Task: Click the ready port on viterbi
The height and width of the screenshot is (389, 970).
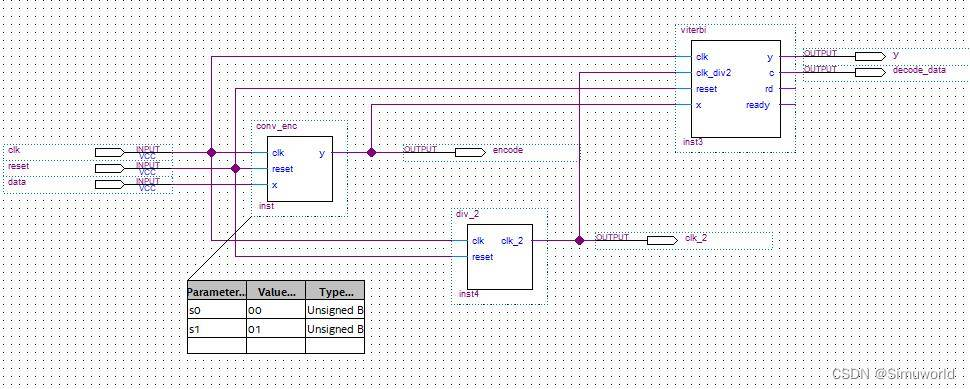Action: coord(758,105)
